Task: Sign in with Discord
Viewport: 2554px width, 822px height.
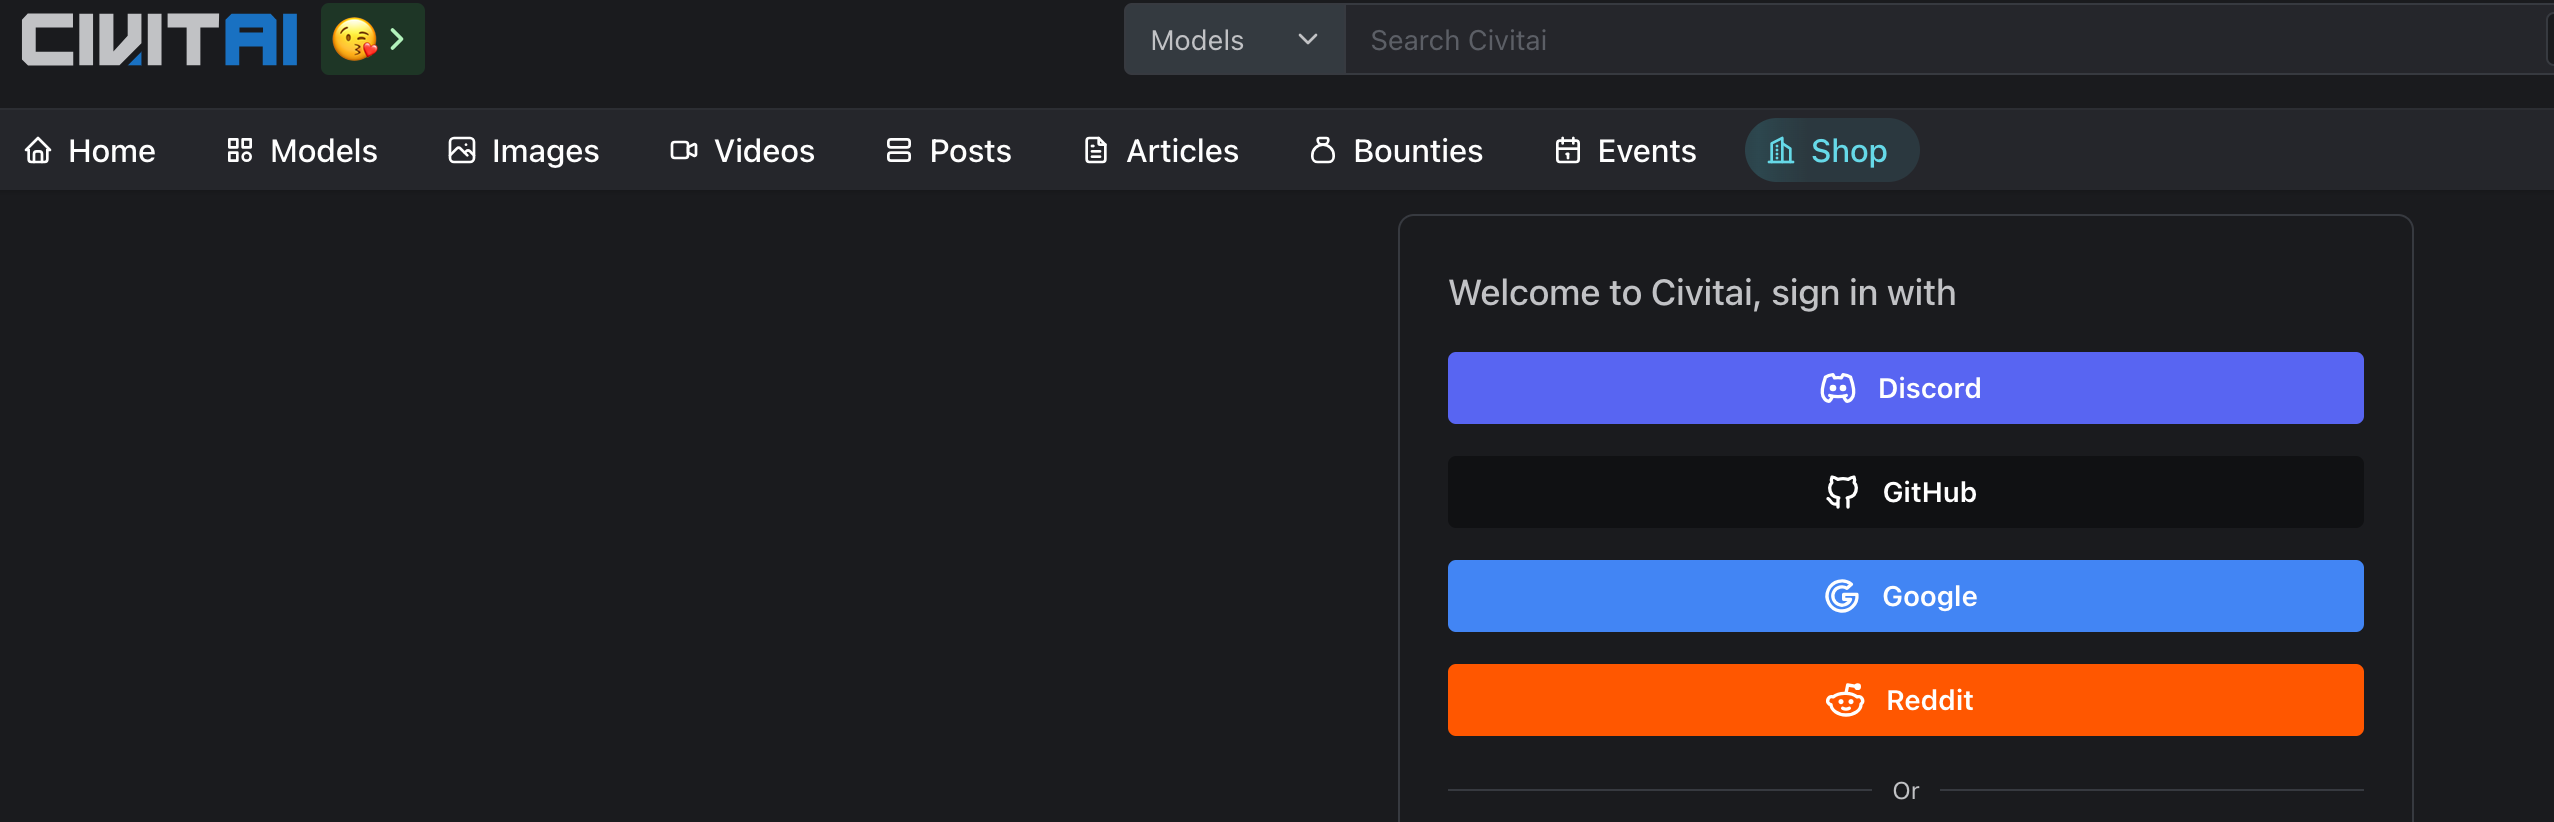Action: pyautogui.click(x=1906, y=388)
